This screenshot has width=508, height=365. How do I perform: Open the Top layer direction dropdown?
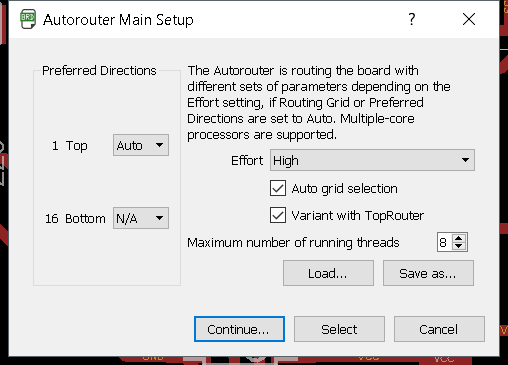point(141,145)
